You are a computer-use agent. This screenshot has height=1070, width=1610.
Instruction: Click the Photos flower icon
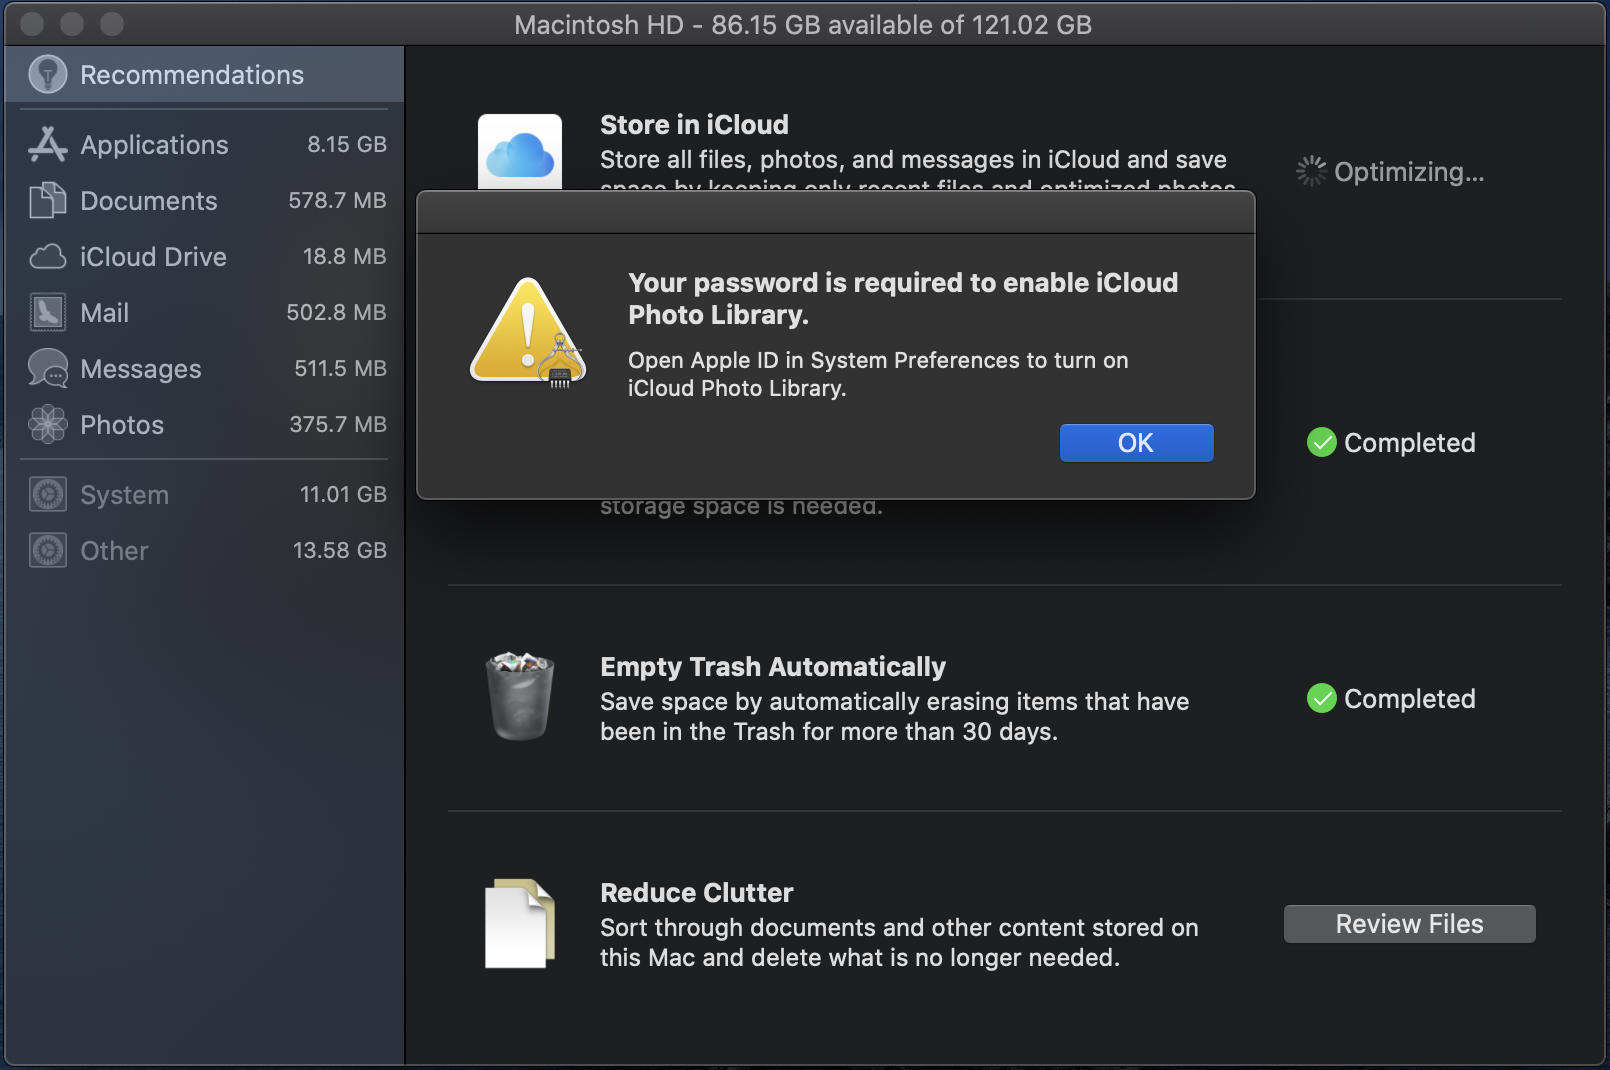tap(48, 425)
